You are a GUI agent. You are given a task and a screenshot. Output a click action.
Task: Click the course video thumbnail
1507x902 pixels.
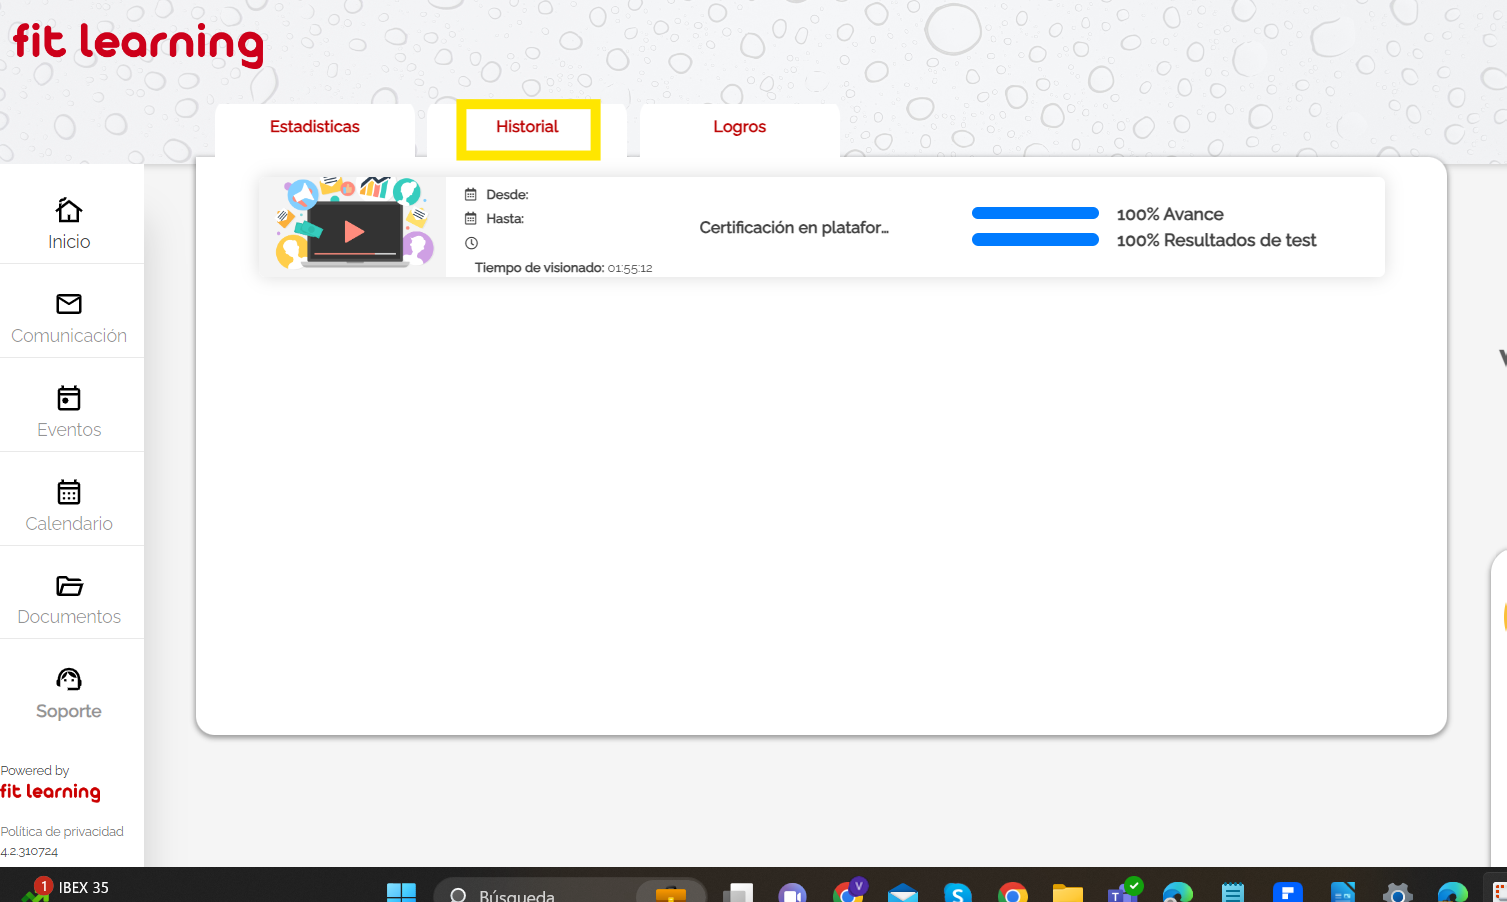(x=353, y=227)
